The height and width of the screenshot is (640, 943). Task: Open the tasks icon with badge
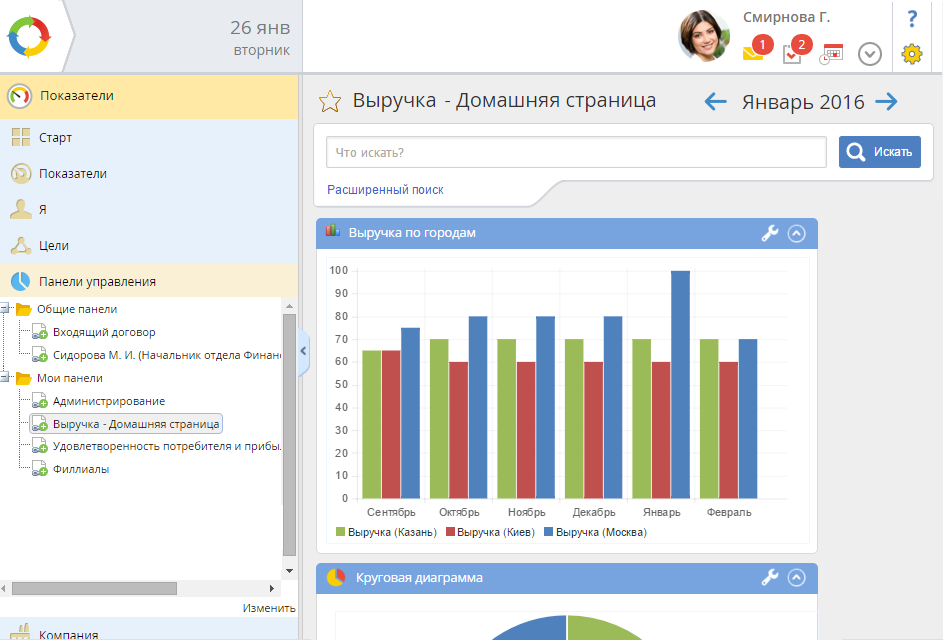coord(794,53)
